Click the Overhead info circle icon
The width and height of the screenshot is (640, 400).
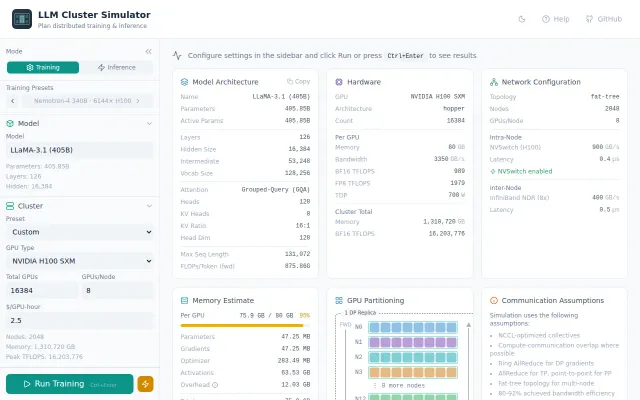[x=215, y=385]
